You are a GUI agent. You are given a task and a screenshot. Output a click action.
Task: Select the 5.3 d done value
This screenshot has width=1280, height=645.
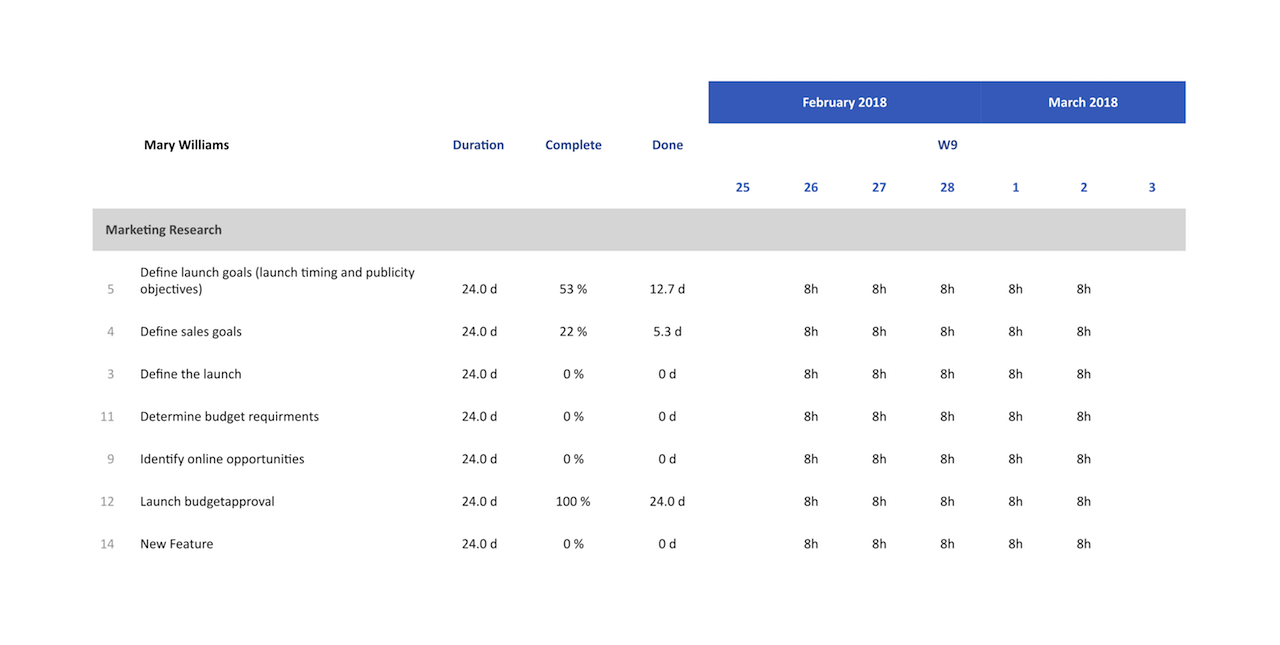click(667, 332)
